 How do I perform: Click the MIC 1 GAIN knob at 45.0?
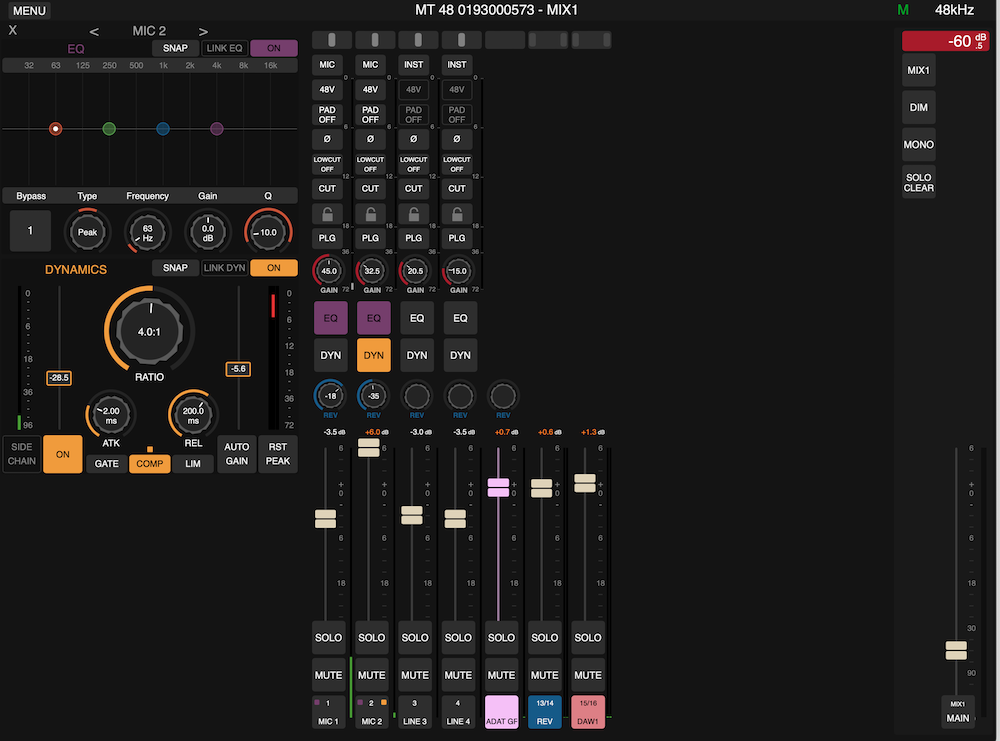coord(327,270)
